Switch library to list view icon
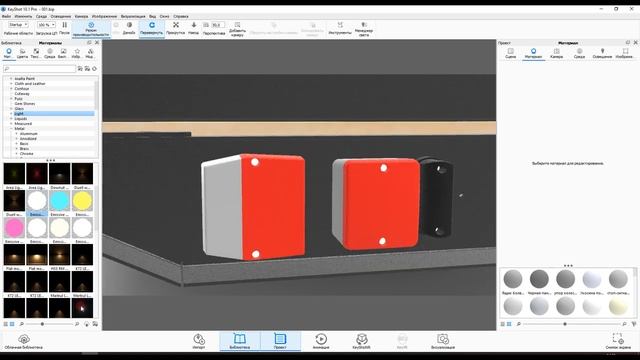This screenshot has height=360, width=640. [x=6, y=324]
